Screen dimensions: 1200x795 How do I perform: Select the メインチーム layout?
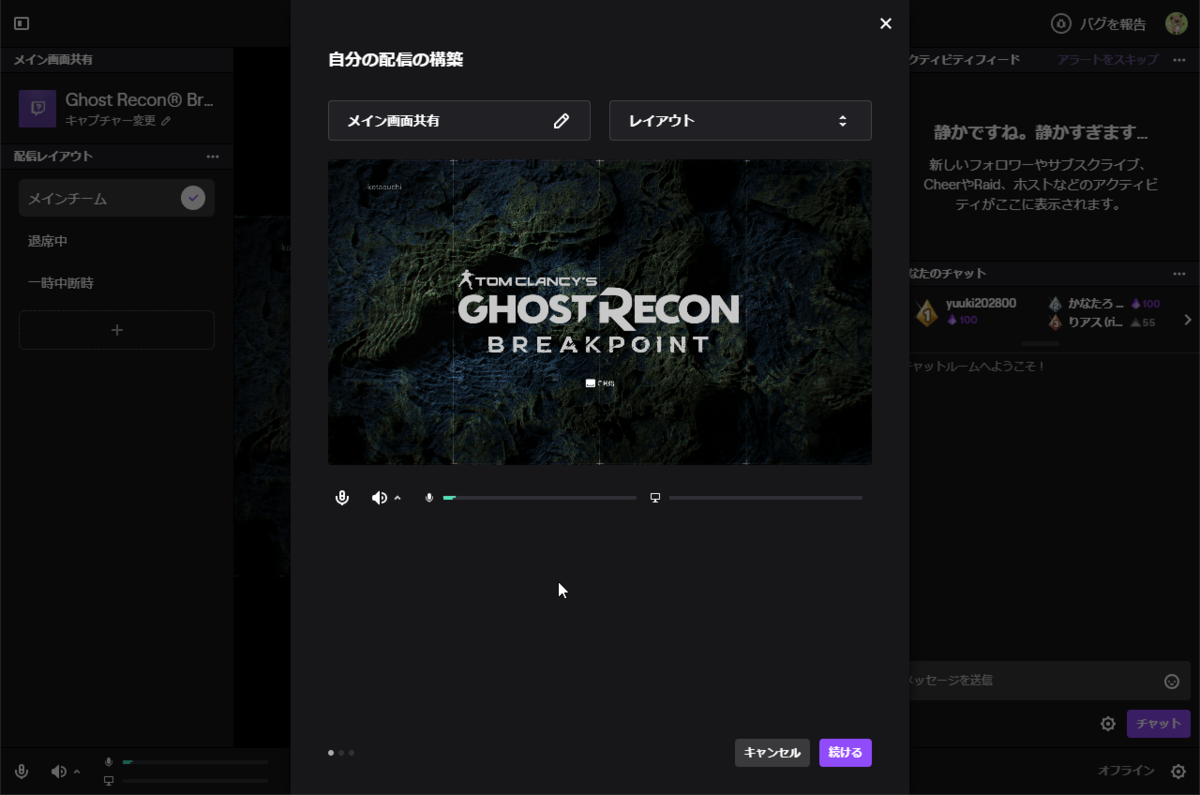click(x=116, y=198)
